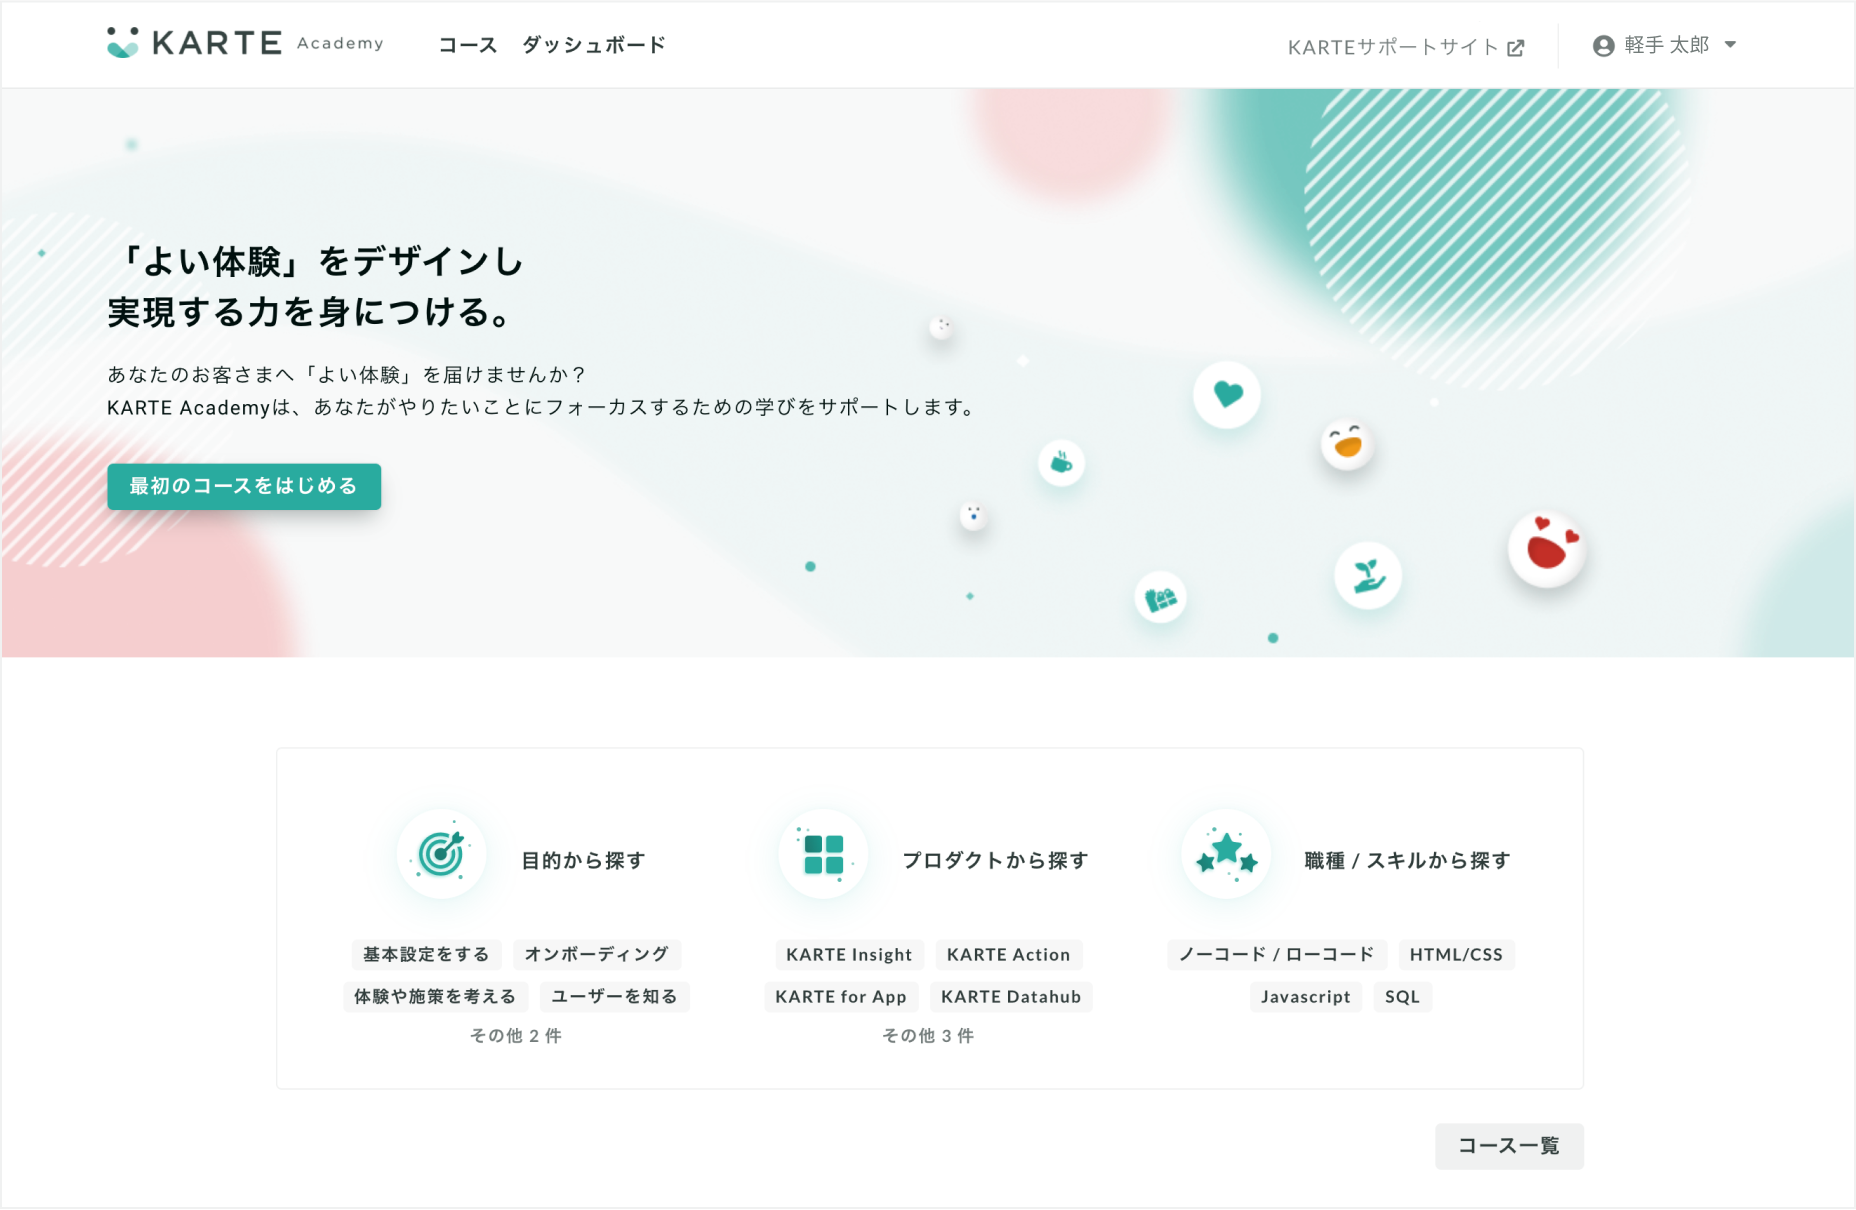Click the red heart-eyes face bubble
The height and width of the screenshot is (1210, 1856).
(1547, 549)
